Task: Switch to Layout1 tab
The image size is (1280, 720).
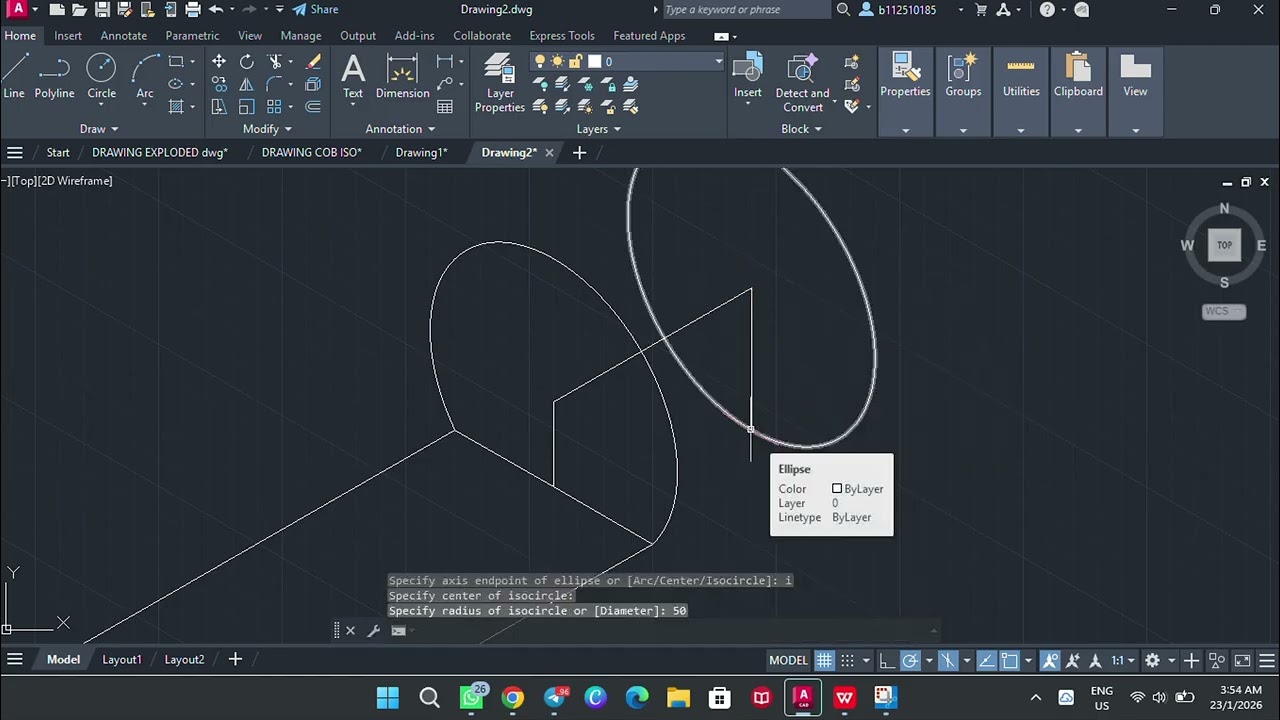Action: pos(122,660)
